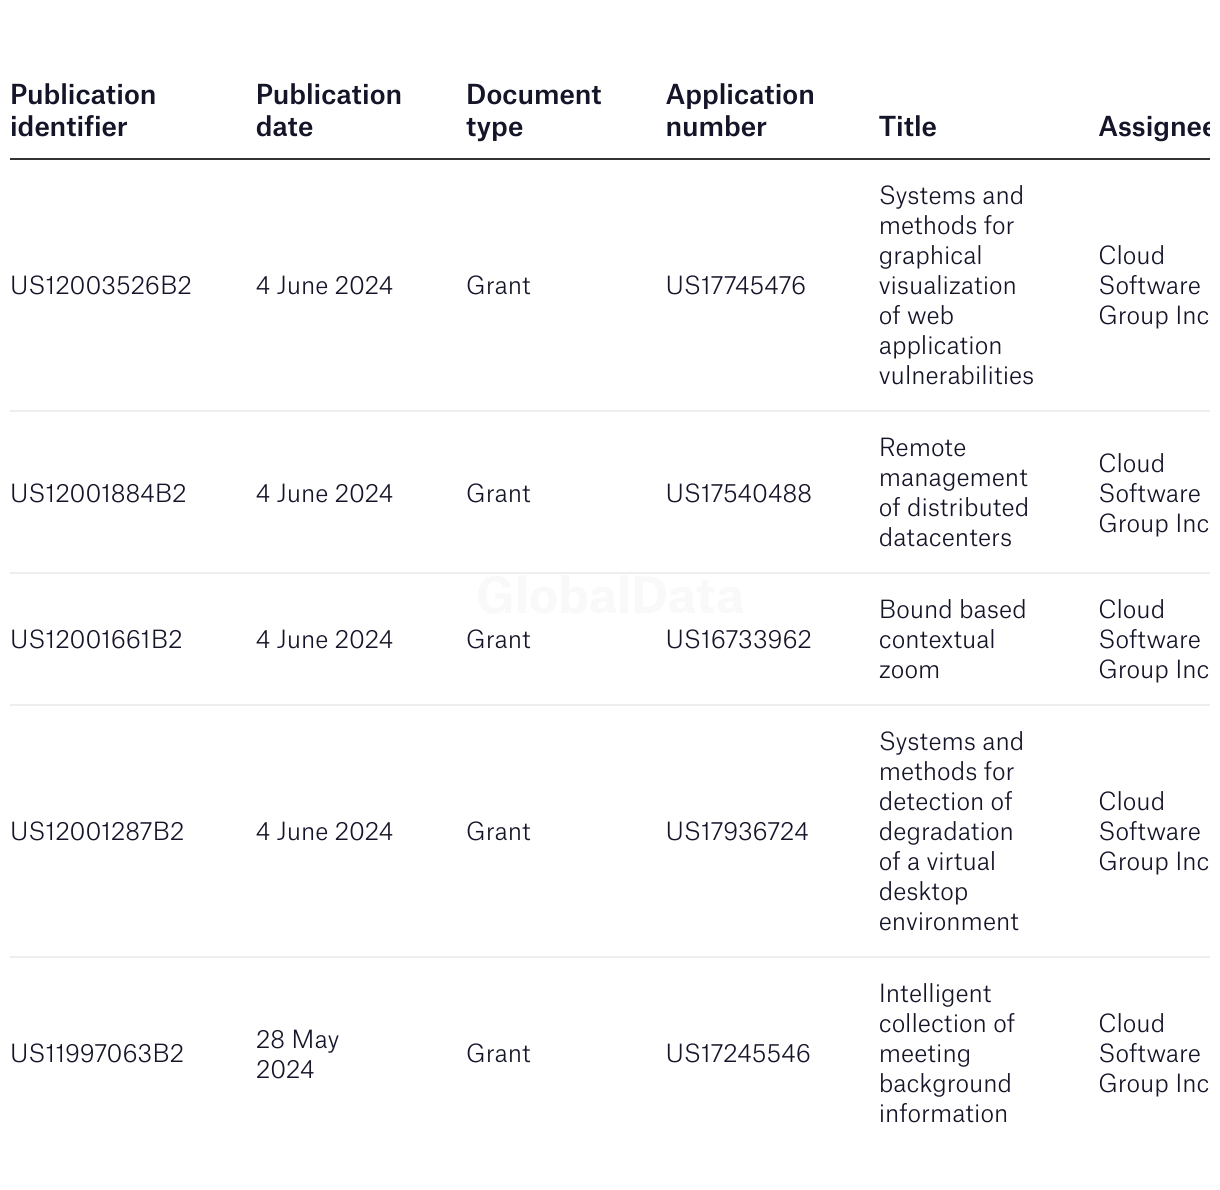The image size is (1220, 1190).
Task: Click the Publication identifier column header
Action: tap(83, 111)
